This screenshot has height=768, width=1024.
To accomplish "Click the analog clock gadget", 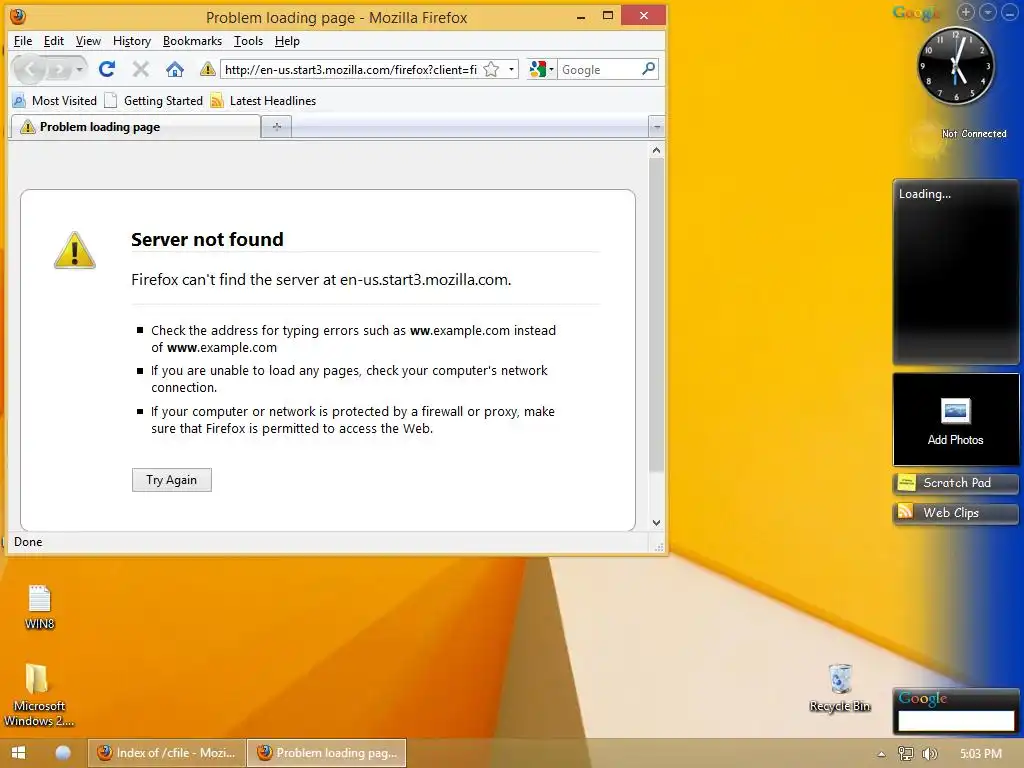I will tap(955, 65).
